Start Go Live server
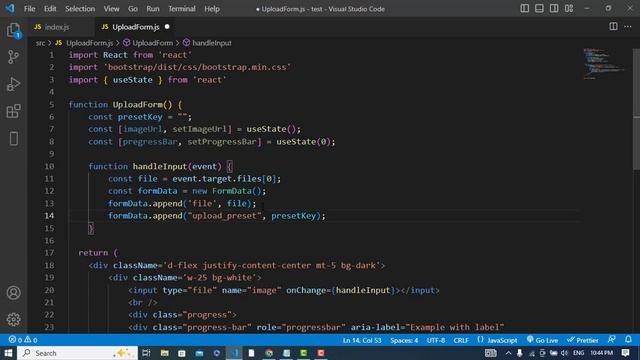 (x=542, y=340)
